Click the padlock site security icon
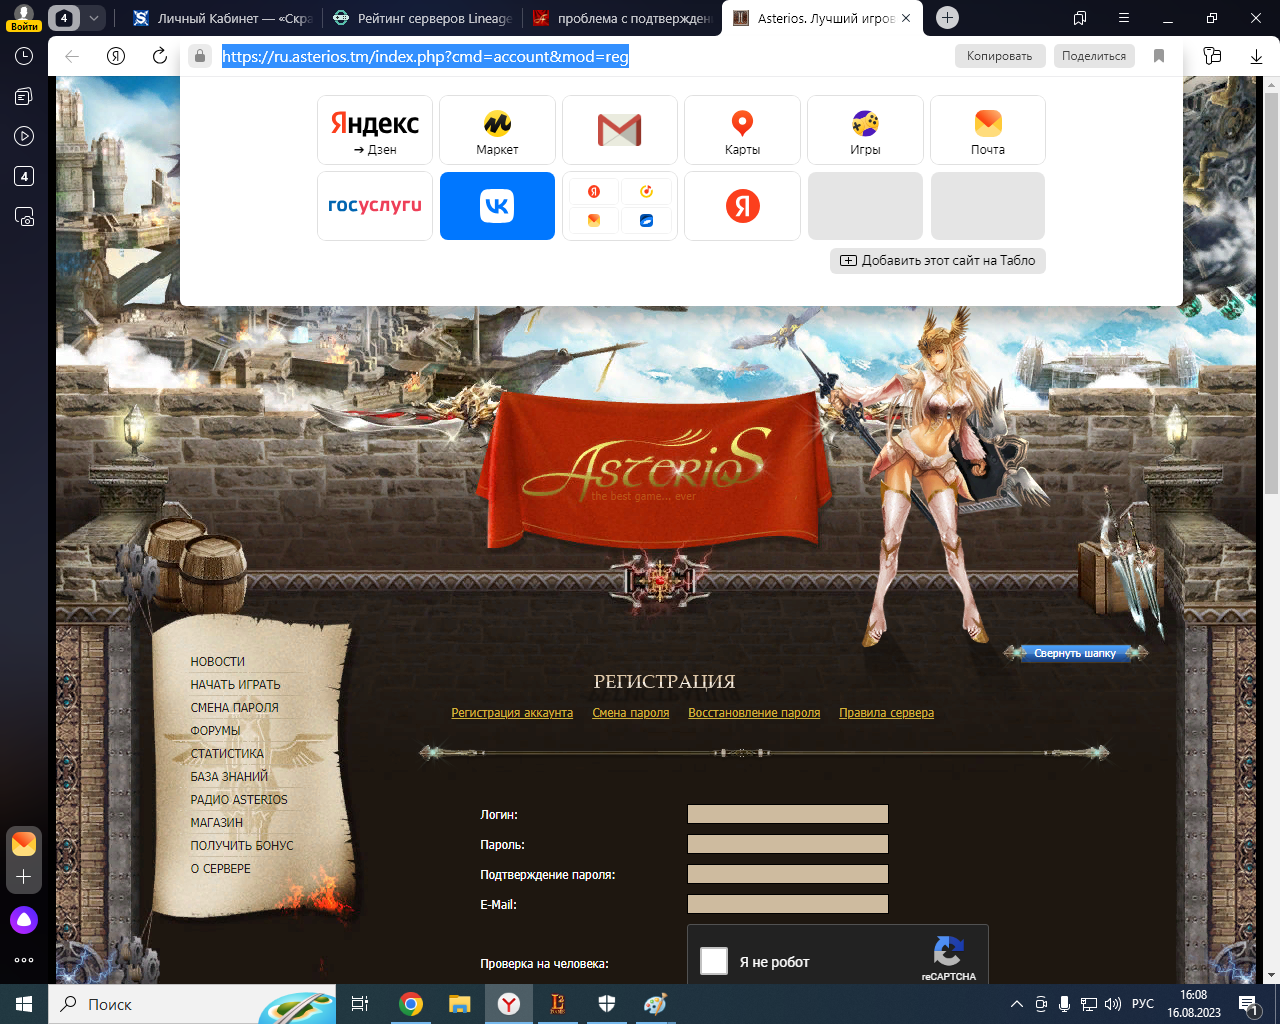The height and width of the screenshot is (1024, 1280). pyautogui.click(x=200, y=56)
